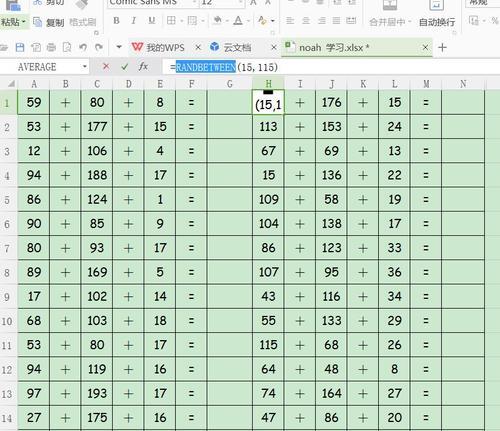Select cell C13 with value 193

pos(97,393)
